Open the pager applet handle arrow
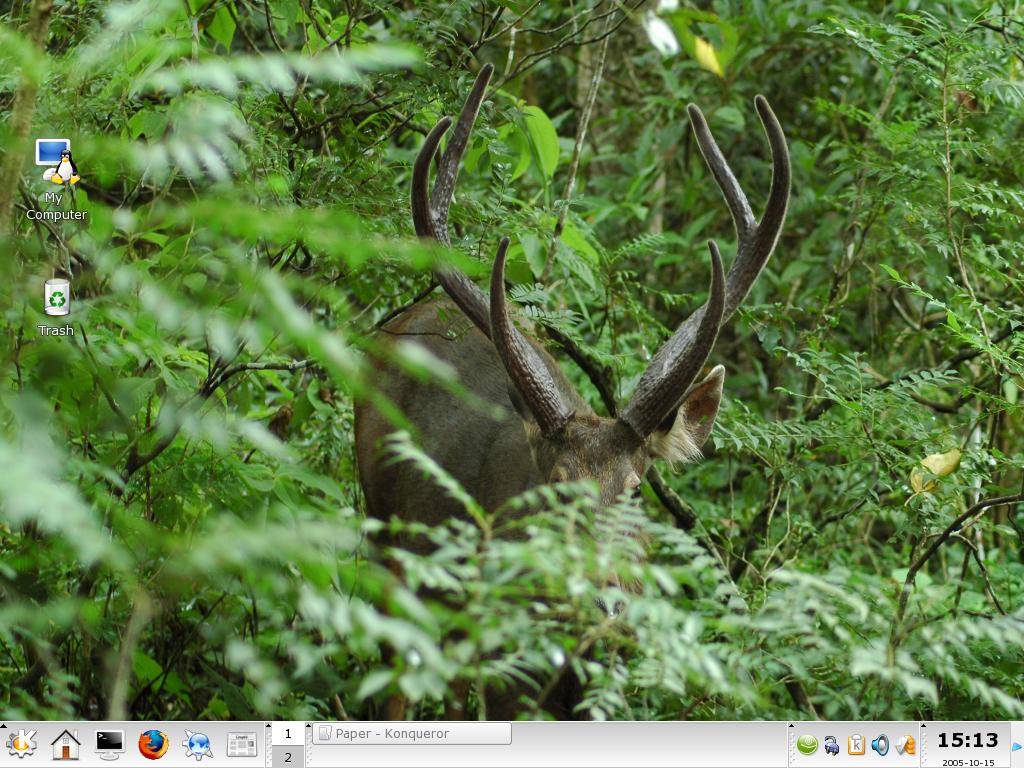 (268, 725)
